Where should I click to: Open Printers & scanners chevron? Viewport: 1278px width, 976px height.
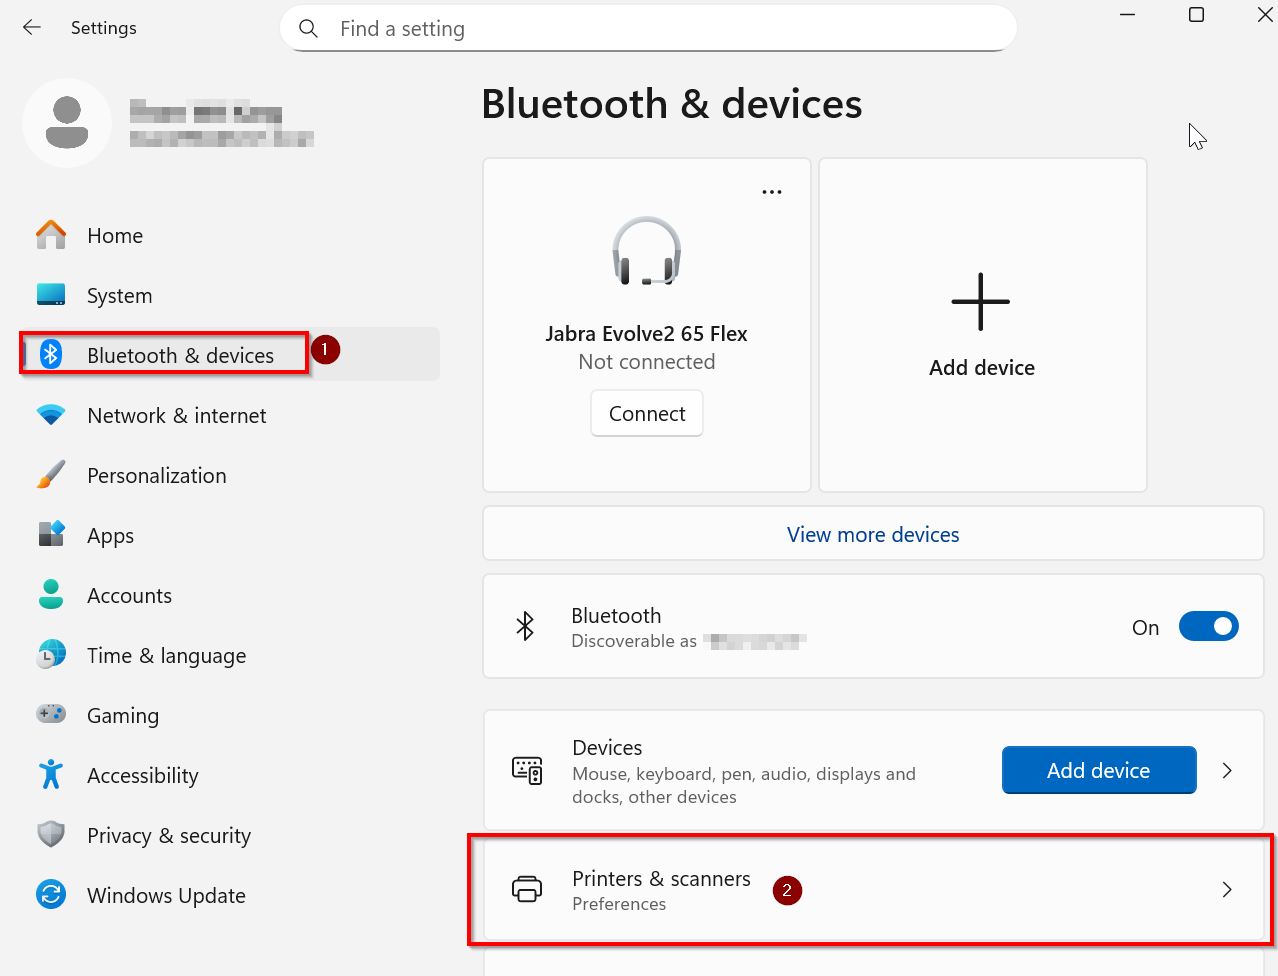[1227, 890]
